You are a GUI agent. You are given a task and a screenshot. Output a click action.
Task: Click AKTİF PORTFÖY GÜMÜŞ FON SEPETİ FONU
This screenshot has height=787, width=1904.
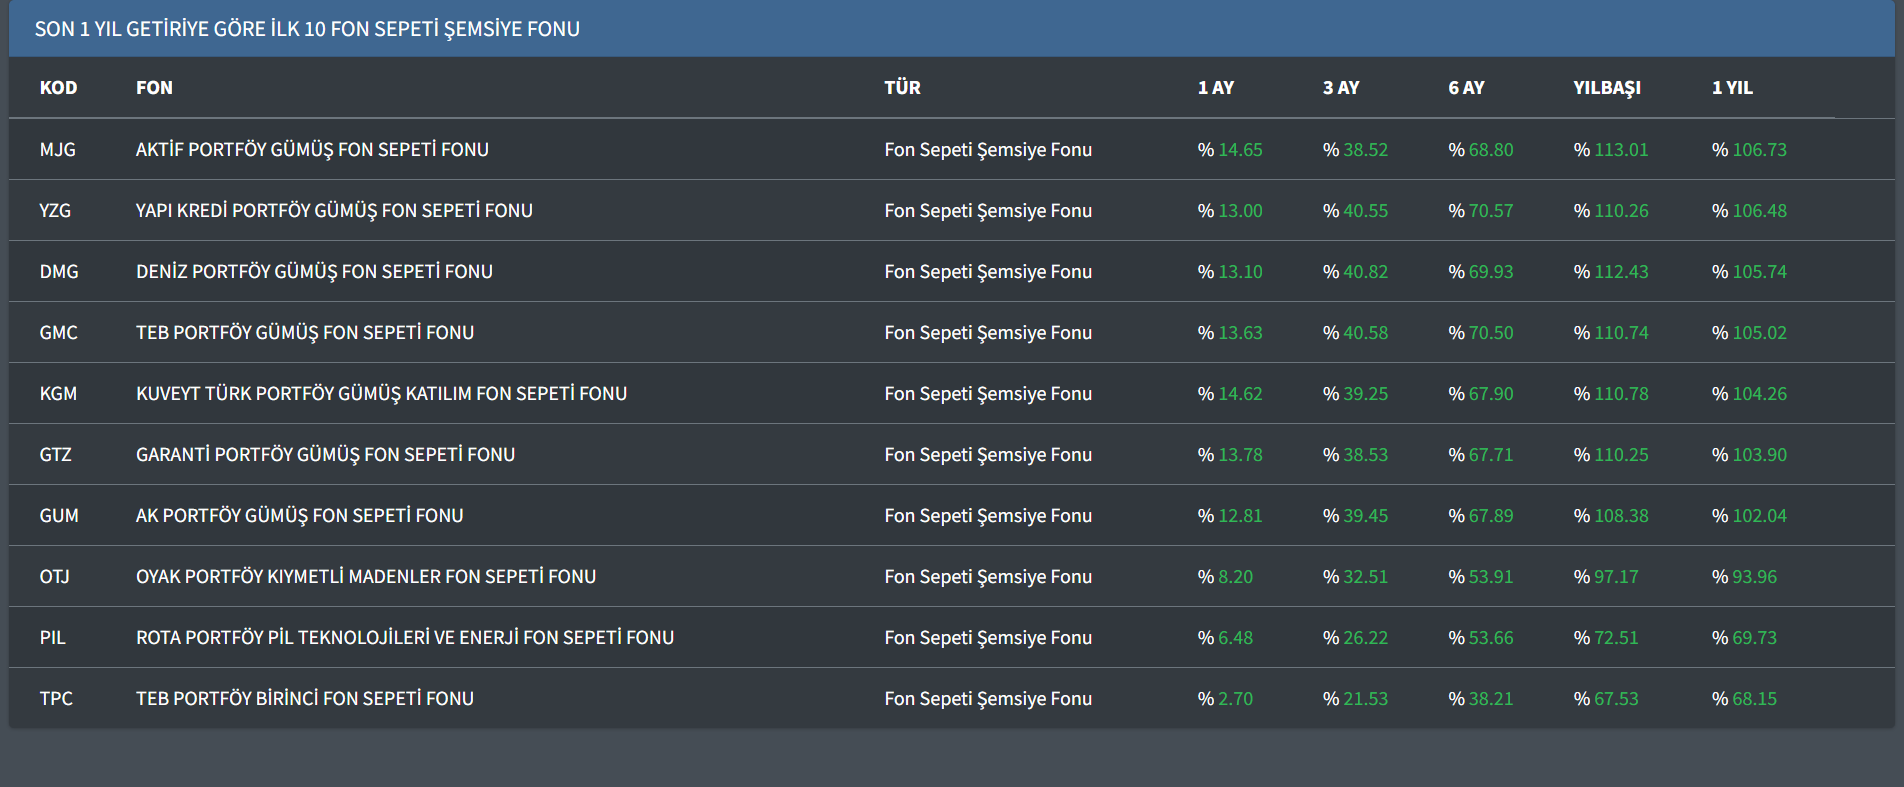pyautogui.click(x=312, y=150)
